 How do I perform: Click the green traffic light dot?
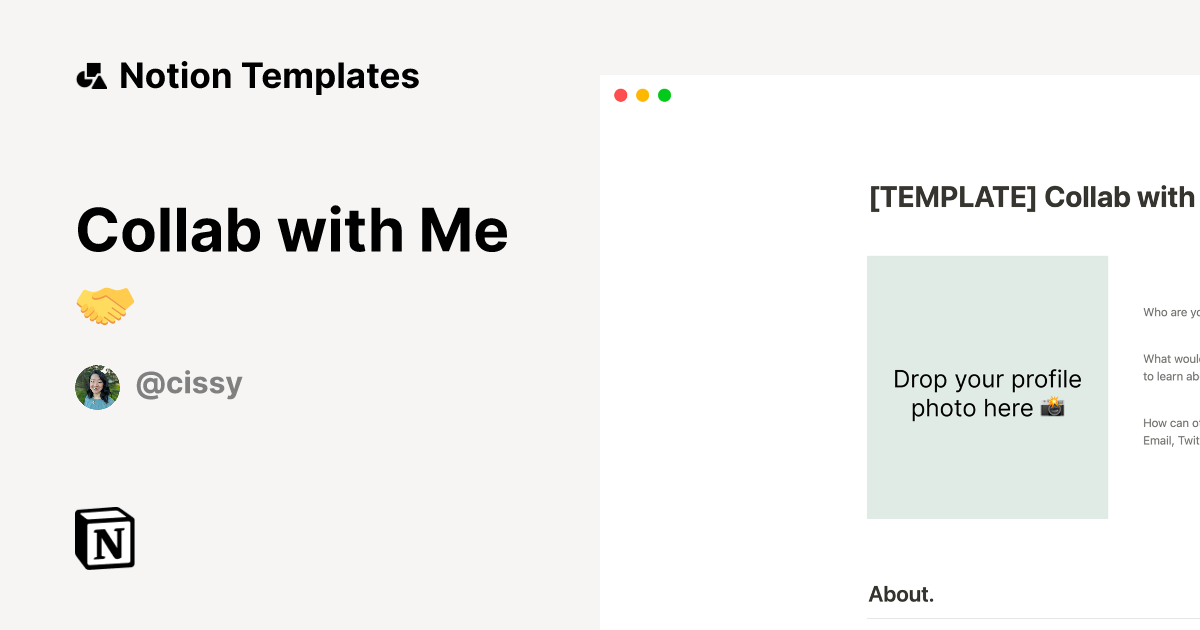pyautogui.click(x=665, y=95)
